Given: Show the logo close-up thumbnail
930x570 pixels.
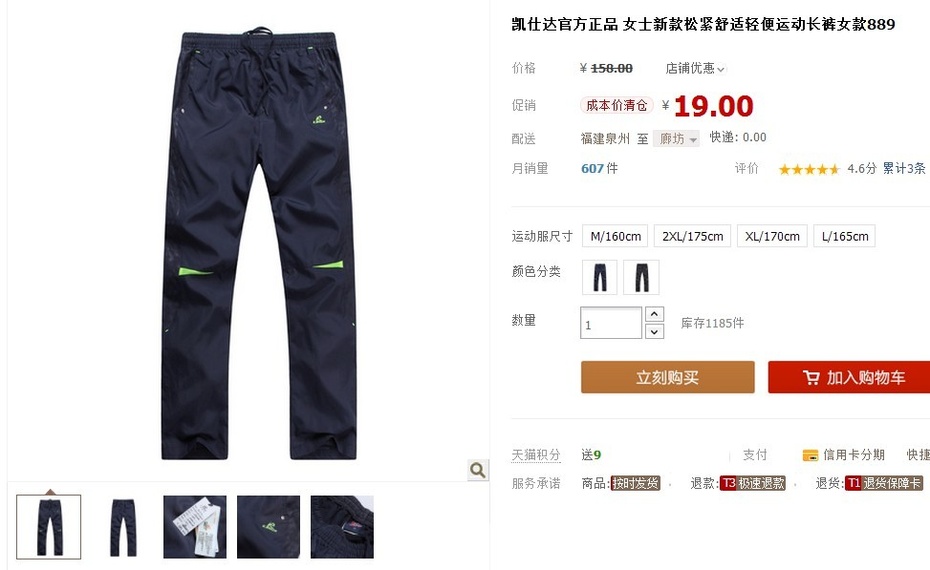Looking at the screenshot, I should tap(269, 527).
